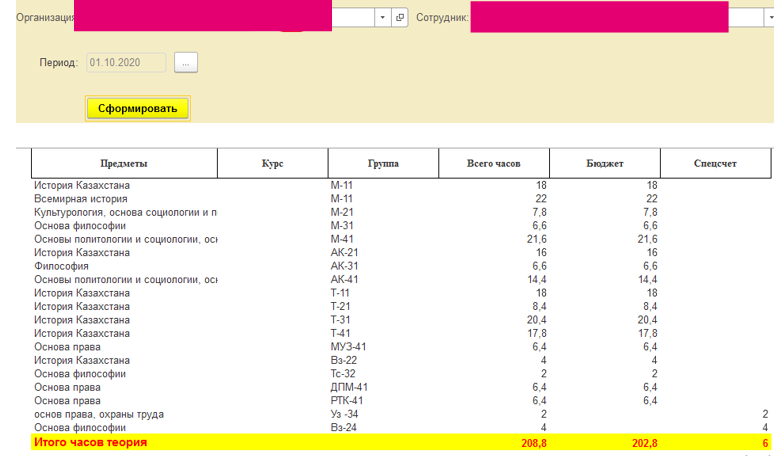
Task: Click the основ права, охраны труда cell
Action: (x=99, y=414)
